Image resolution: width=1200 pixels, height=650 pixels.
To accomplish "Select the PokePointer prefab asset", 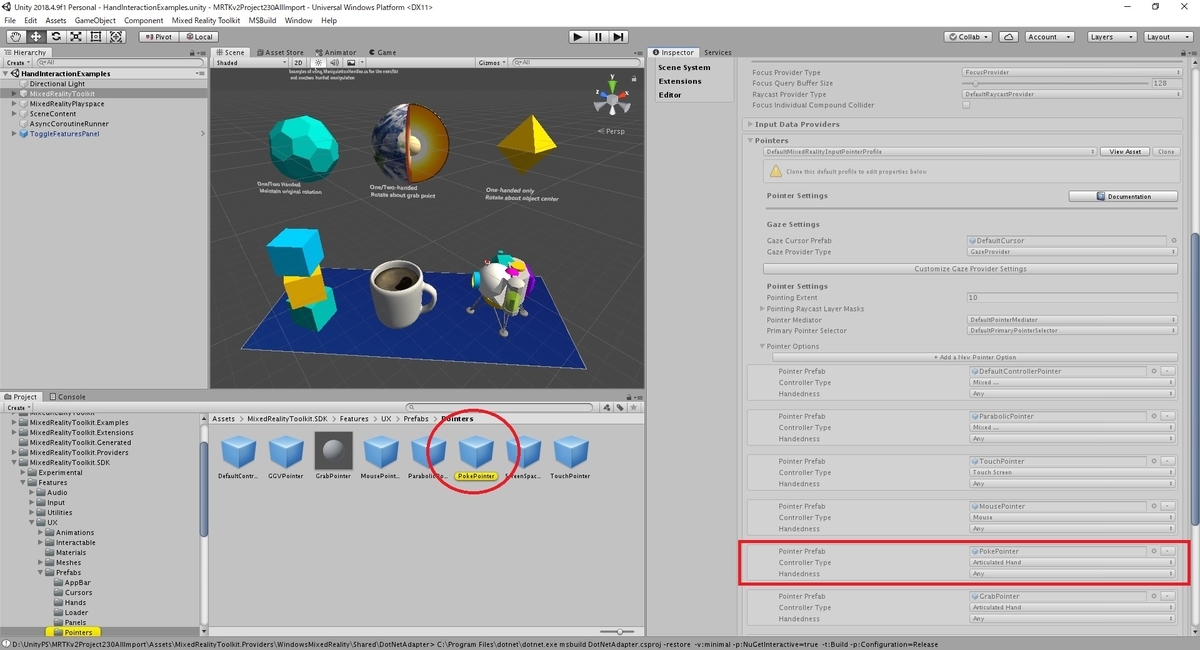I will (x=476, y=455).
